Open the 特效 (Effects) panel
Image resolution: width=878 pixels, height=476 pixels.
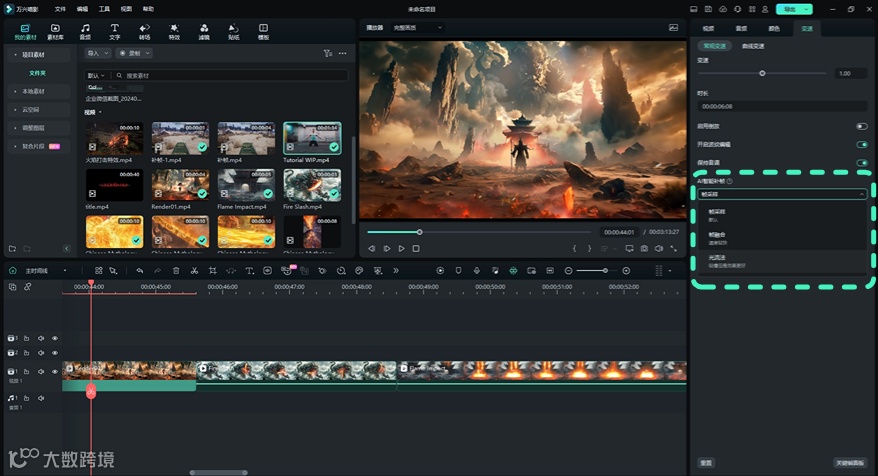pyautogui.click(x=174, y=31)
